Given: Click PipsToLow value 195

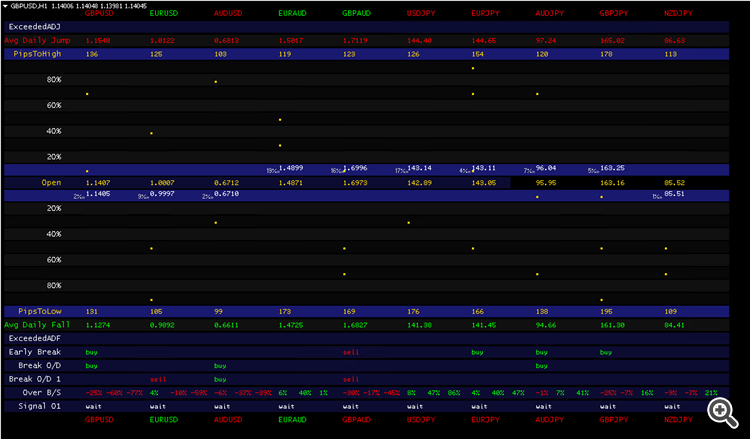Looking at the screenshot, I should click(606, 311).
